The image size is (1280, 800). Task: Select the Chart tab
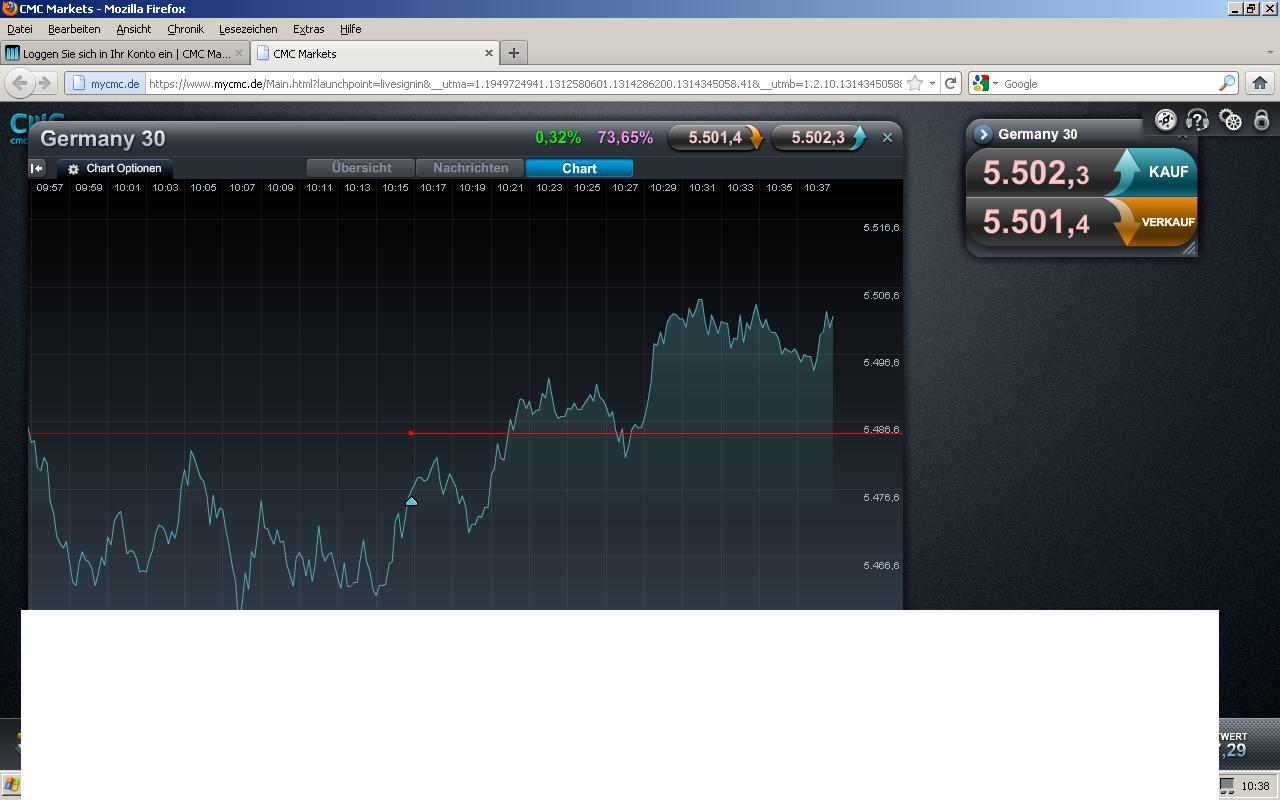tap(579, 168)
